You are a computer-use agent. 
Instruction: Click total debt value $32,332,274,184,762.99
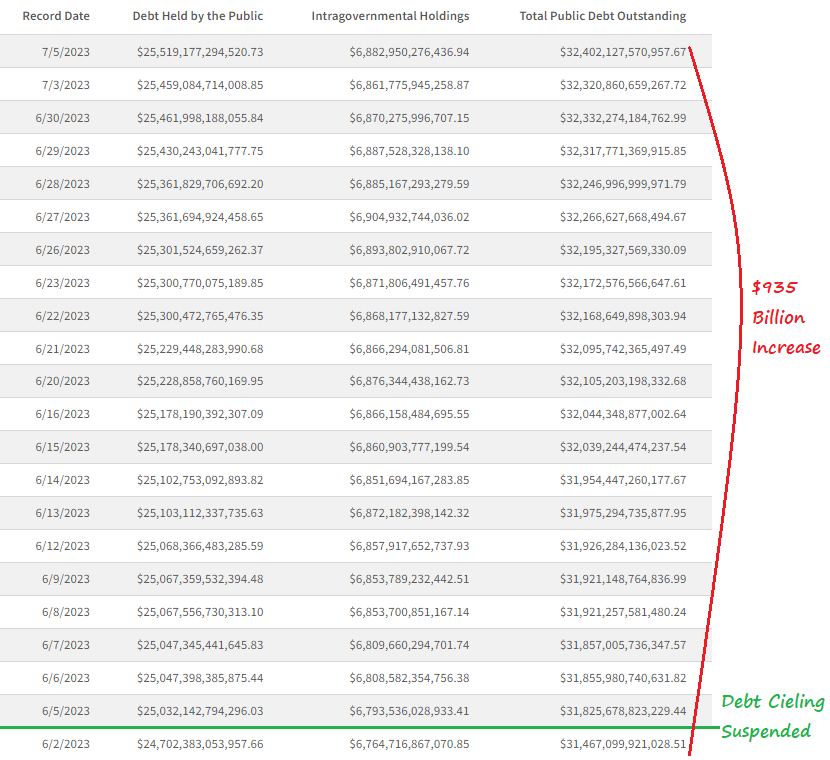click(x=623, y=118)
